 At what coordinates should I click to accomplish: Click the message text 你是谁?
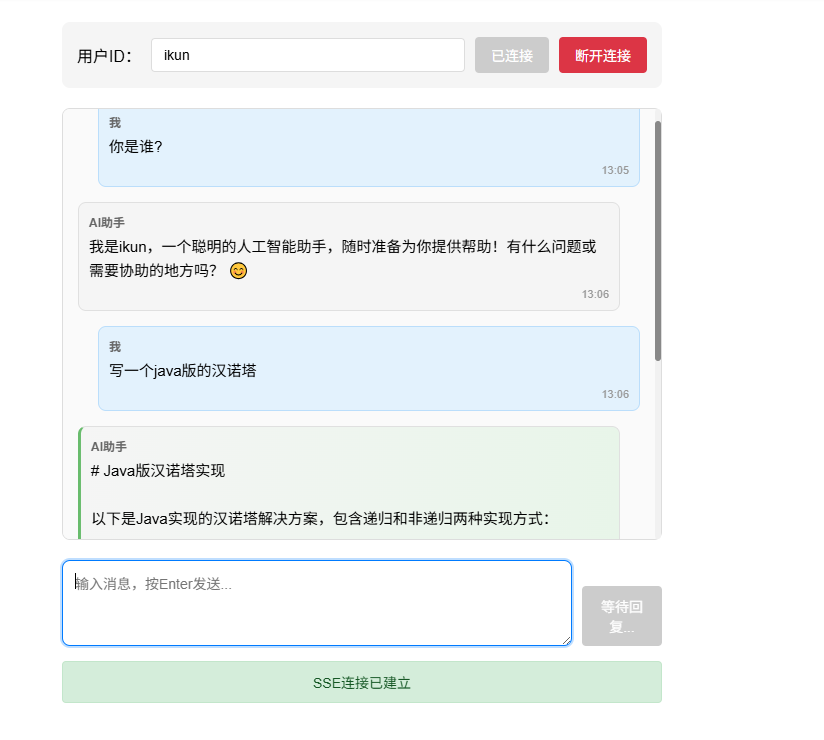click(136, 147)
